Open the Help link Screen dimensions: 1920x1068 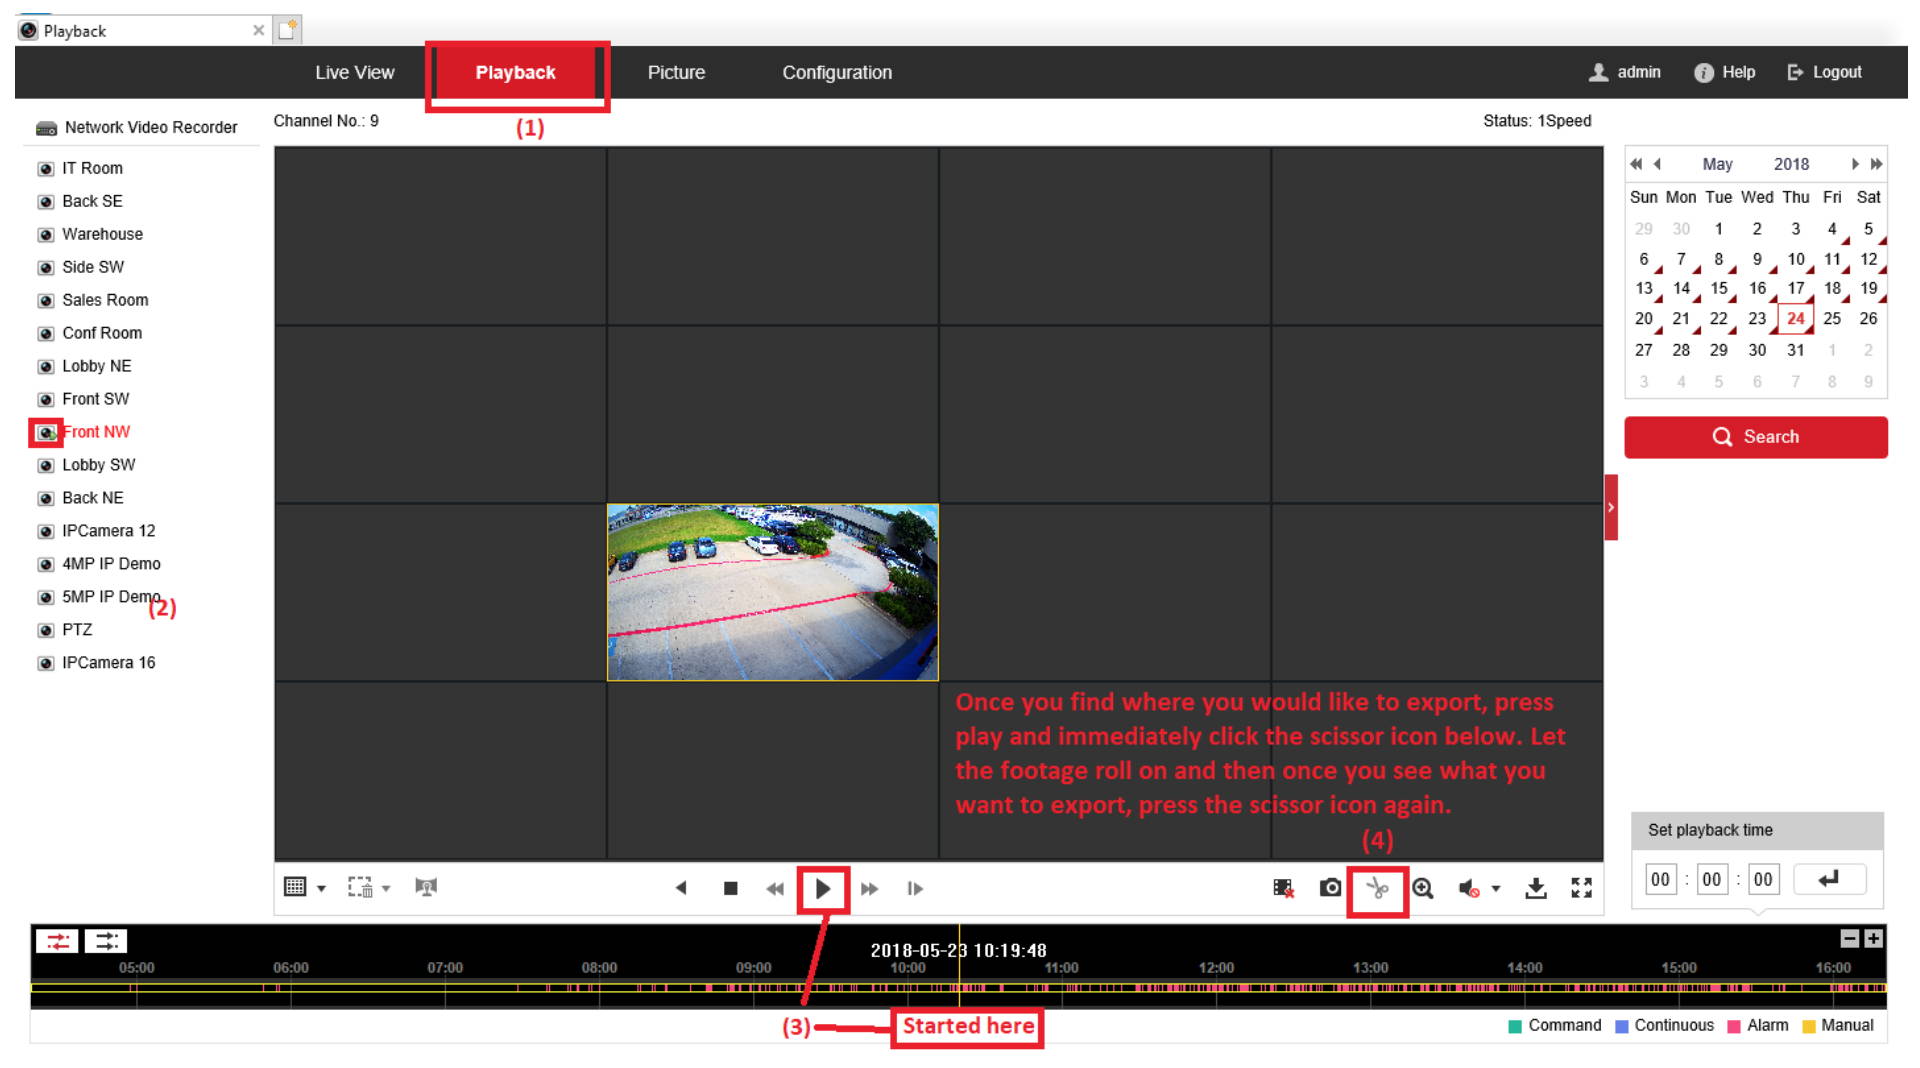[x=1725, y=72]
